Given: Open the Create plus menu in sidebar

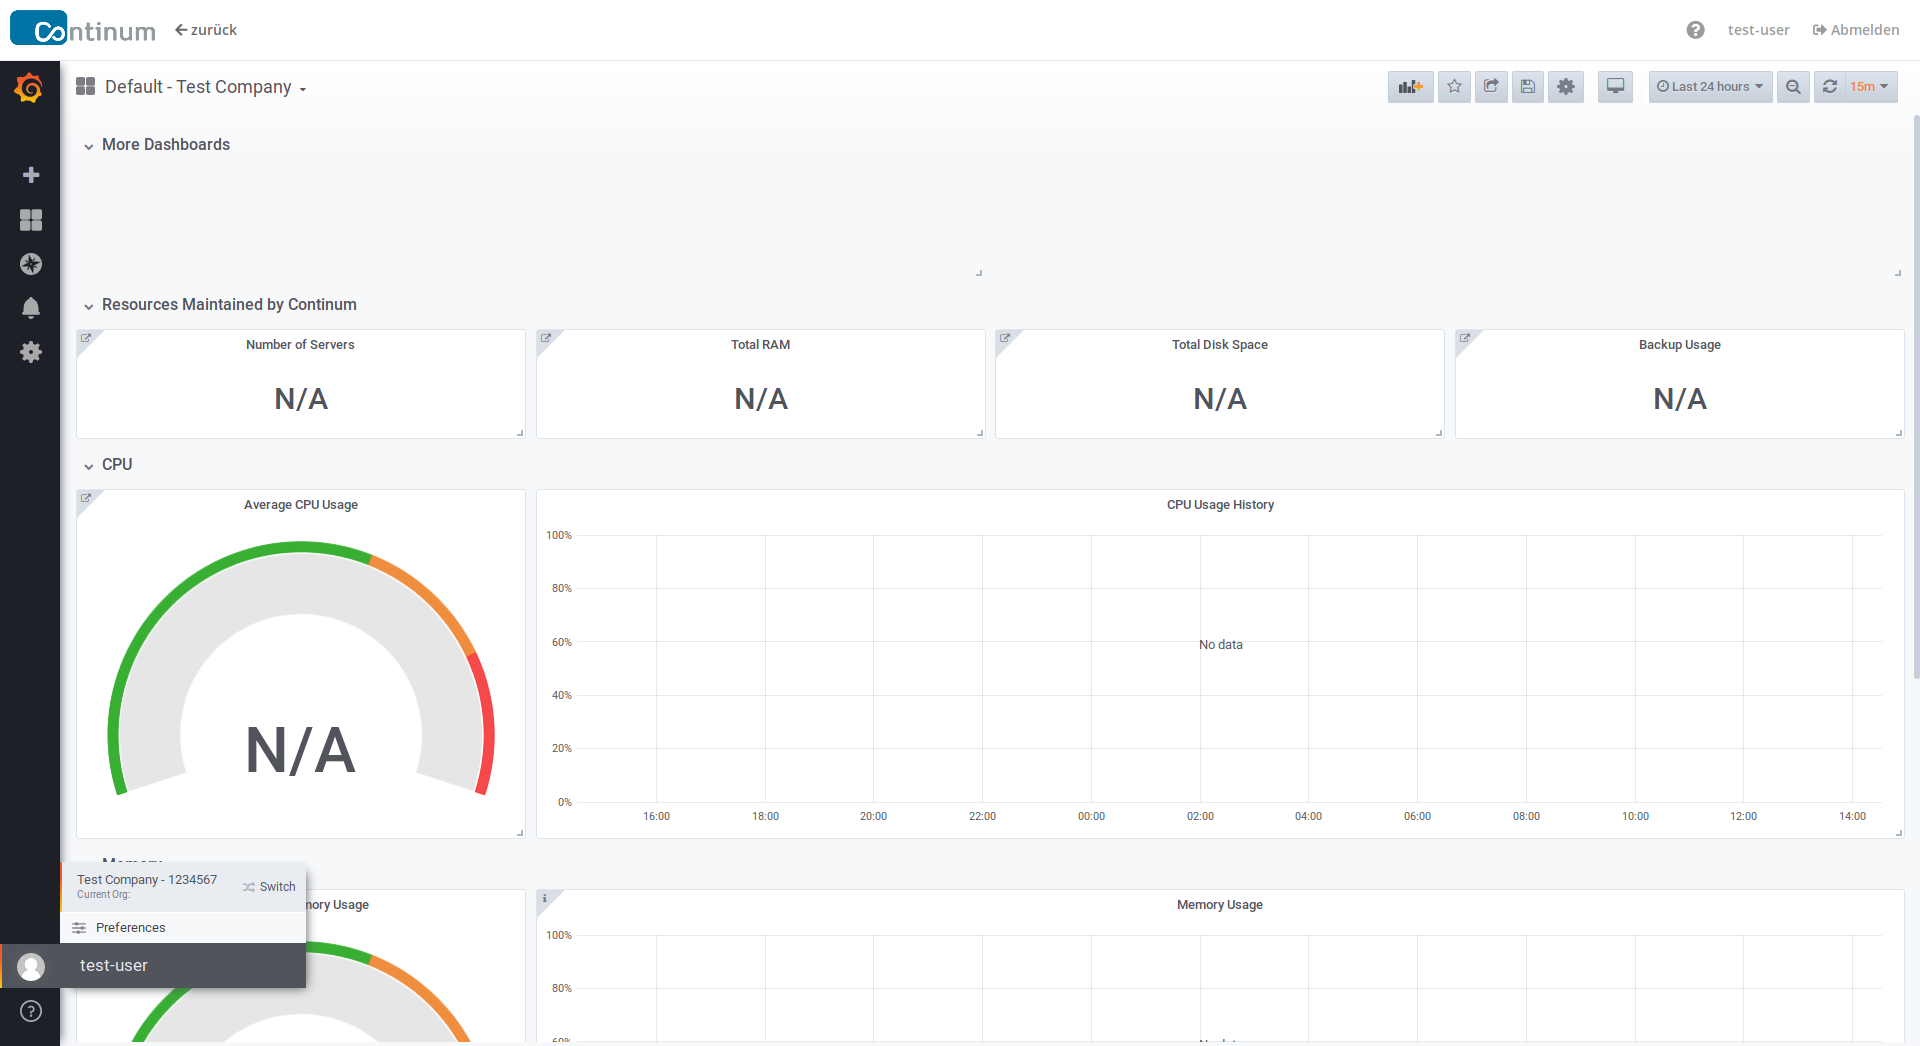Looking at the screenshot, I should [31, 175].
